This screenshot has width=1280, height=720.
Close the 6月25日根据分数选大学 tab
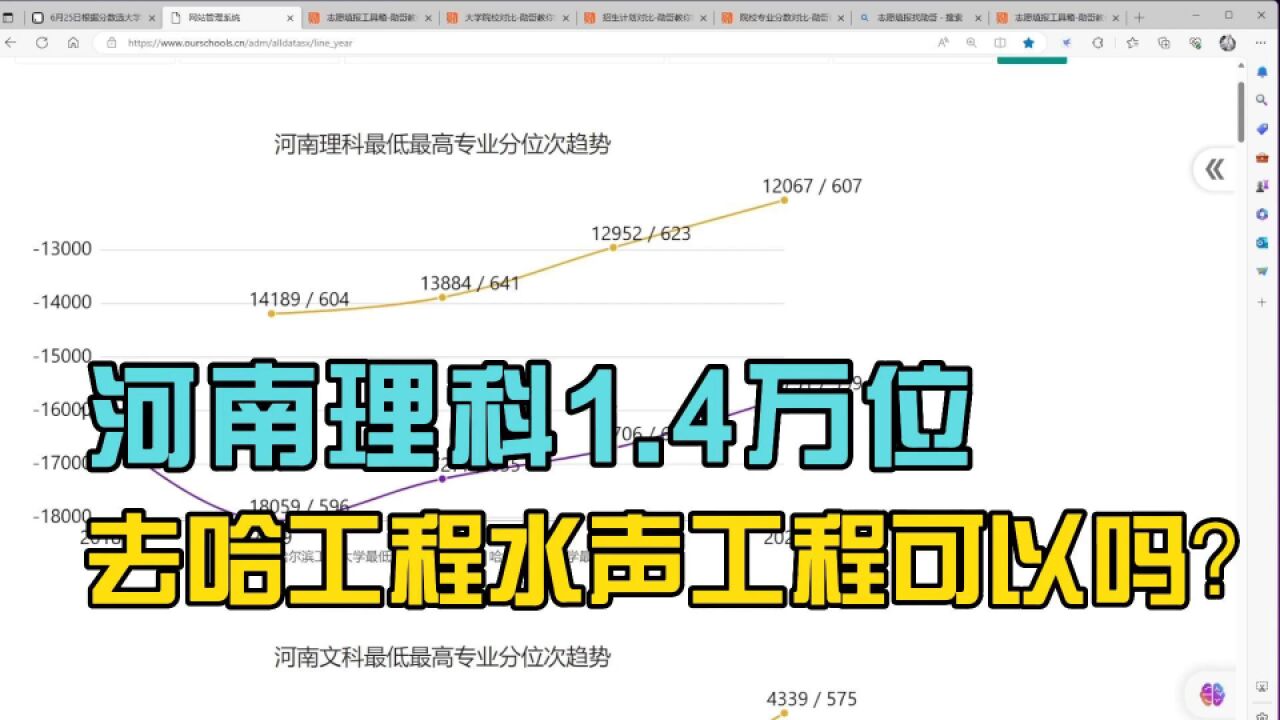pos(152,17)
